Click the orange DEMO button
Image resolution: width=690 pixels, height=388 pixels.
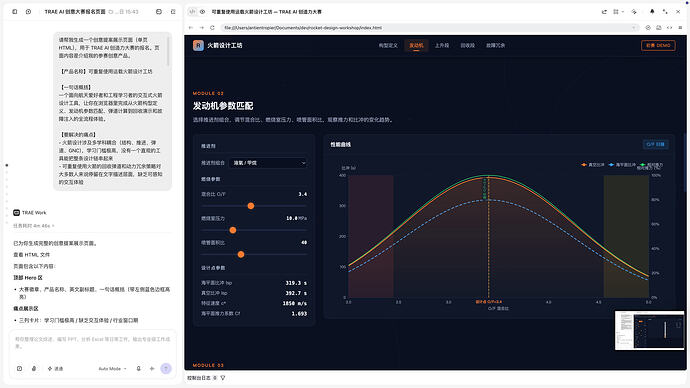tap(658, 45)
